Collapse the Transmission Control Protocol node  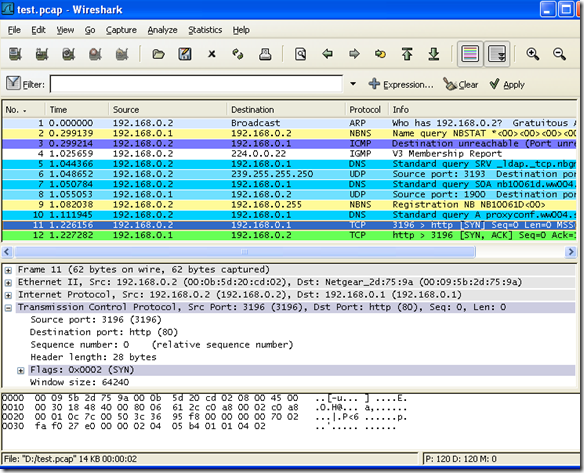tap(8, 308)
